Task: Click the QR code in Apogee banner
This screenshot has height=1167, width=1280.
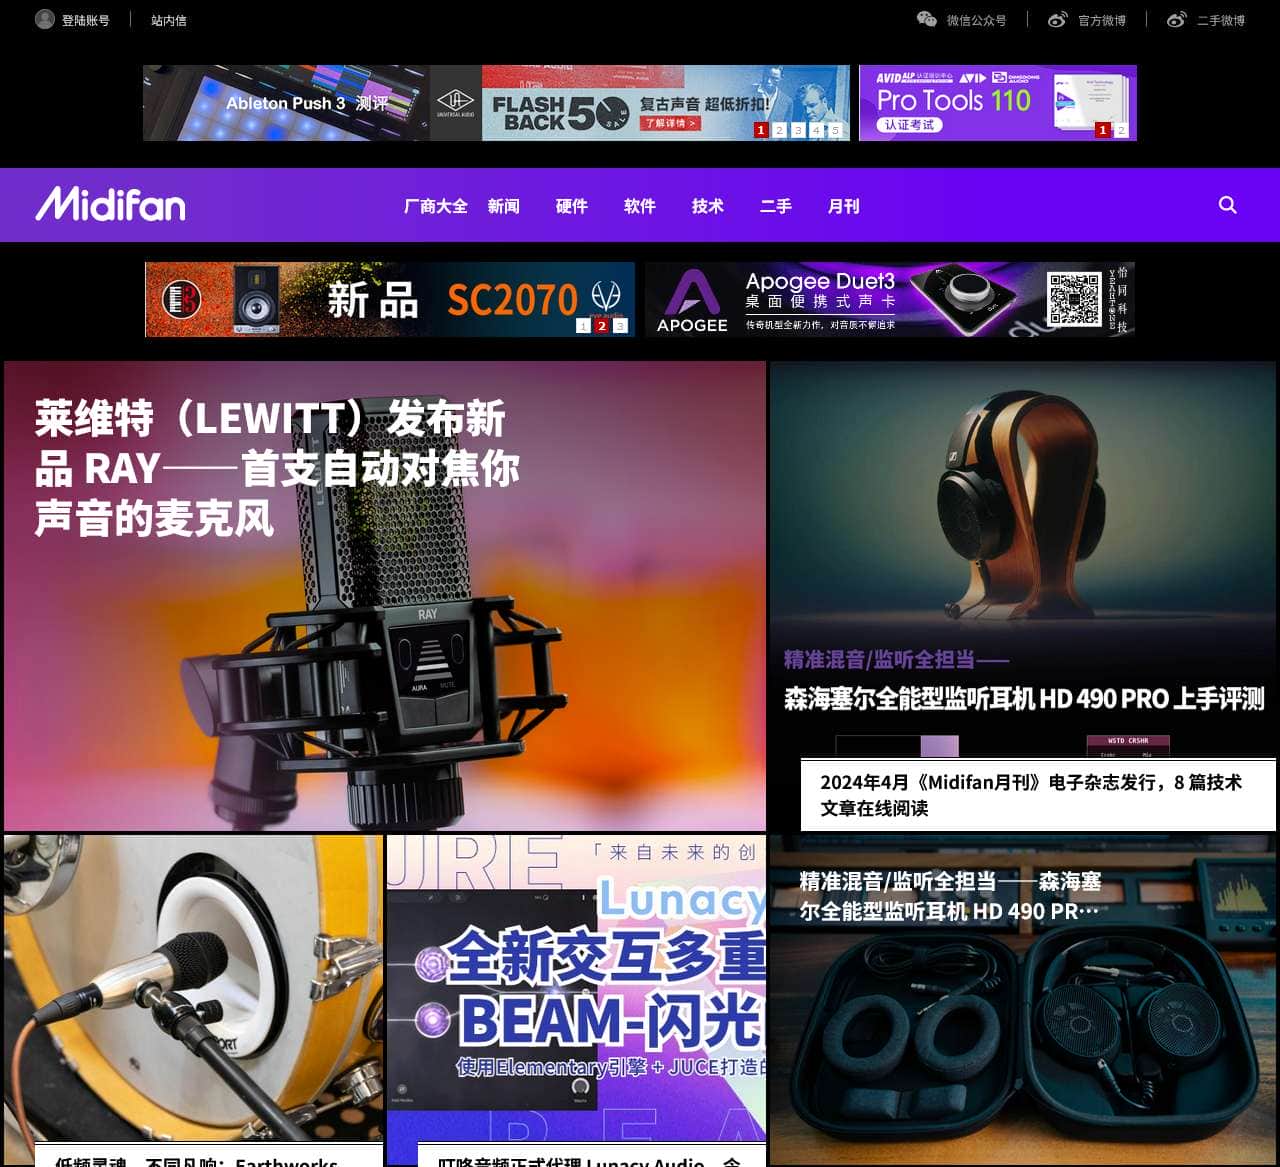Action: (x=1074, y=298)
